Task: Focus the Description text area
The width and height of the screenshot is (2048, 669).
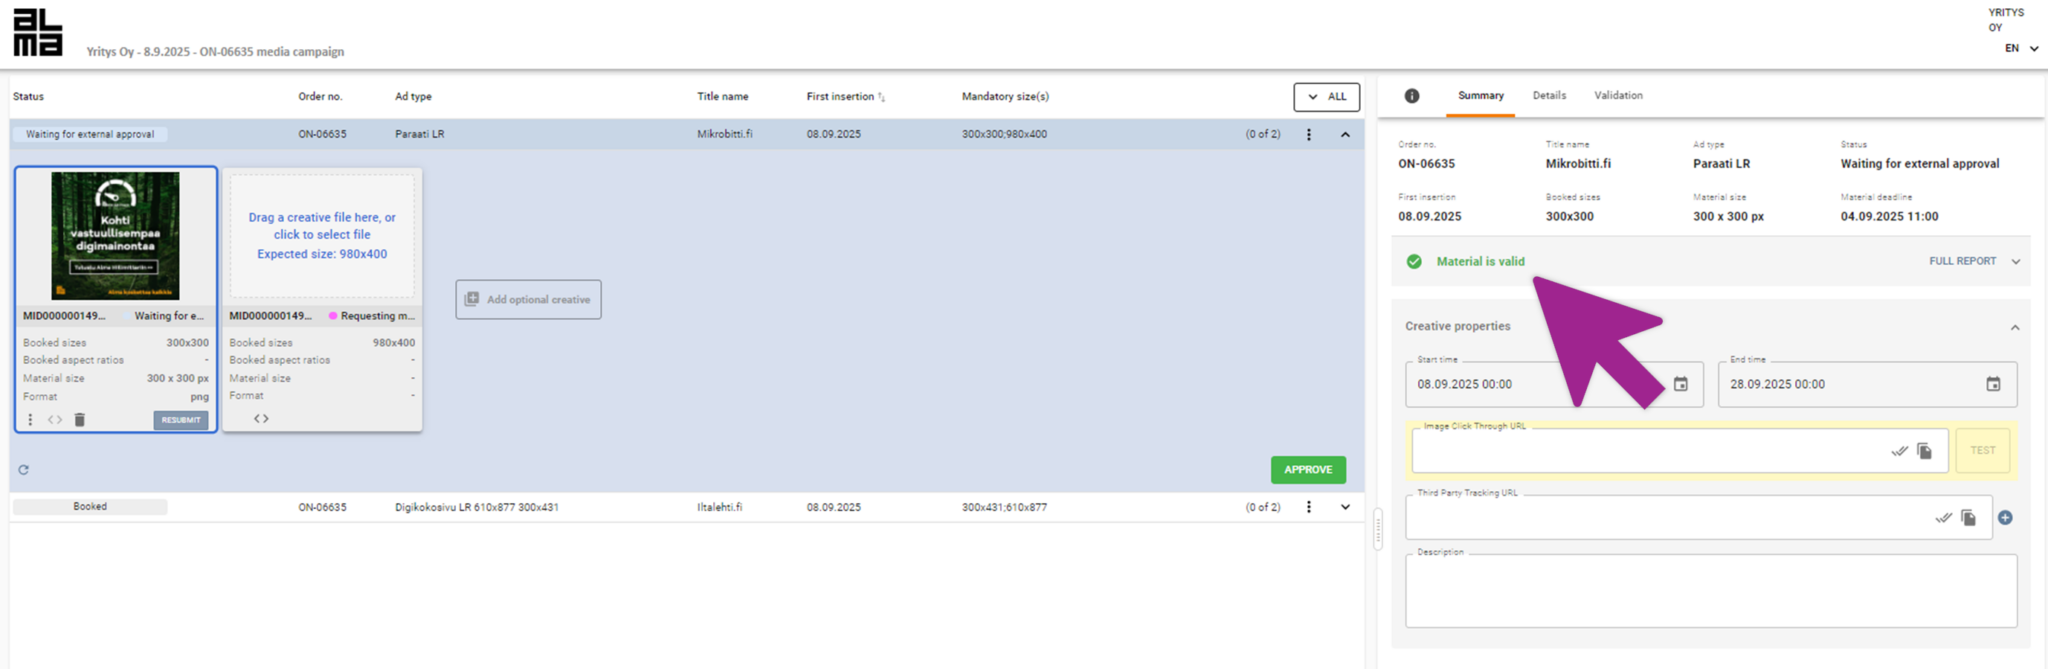Action: click(x=1711, y=591)
